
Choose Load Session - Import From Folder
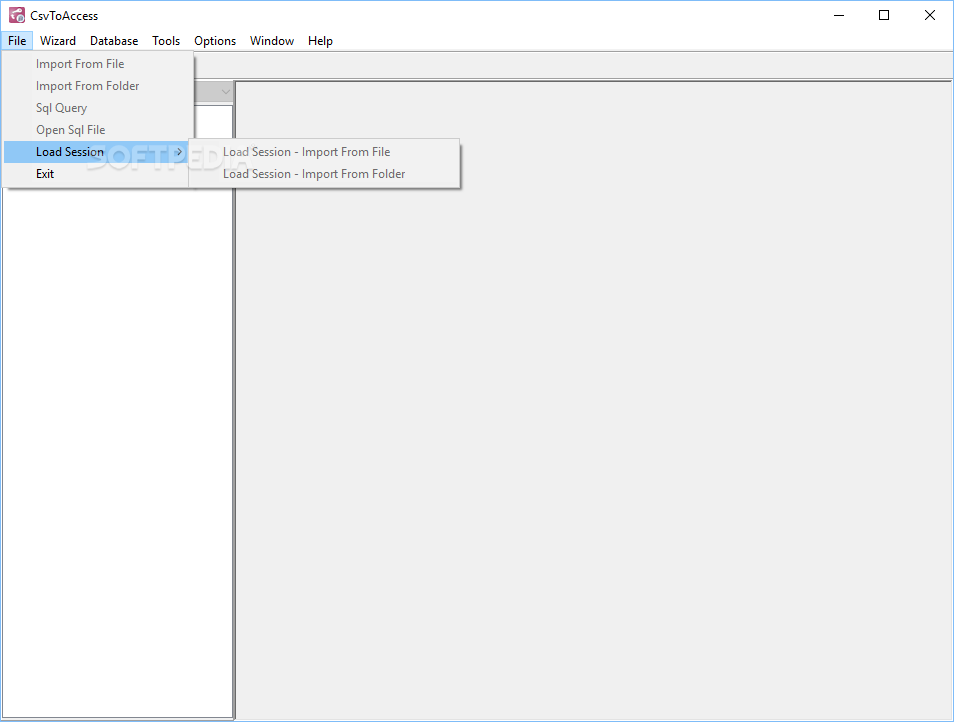(324, 174)
